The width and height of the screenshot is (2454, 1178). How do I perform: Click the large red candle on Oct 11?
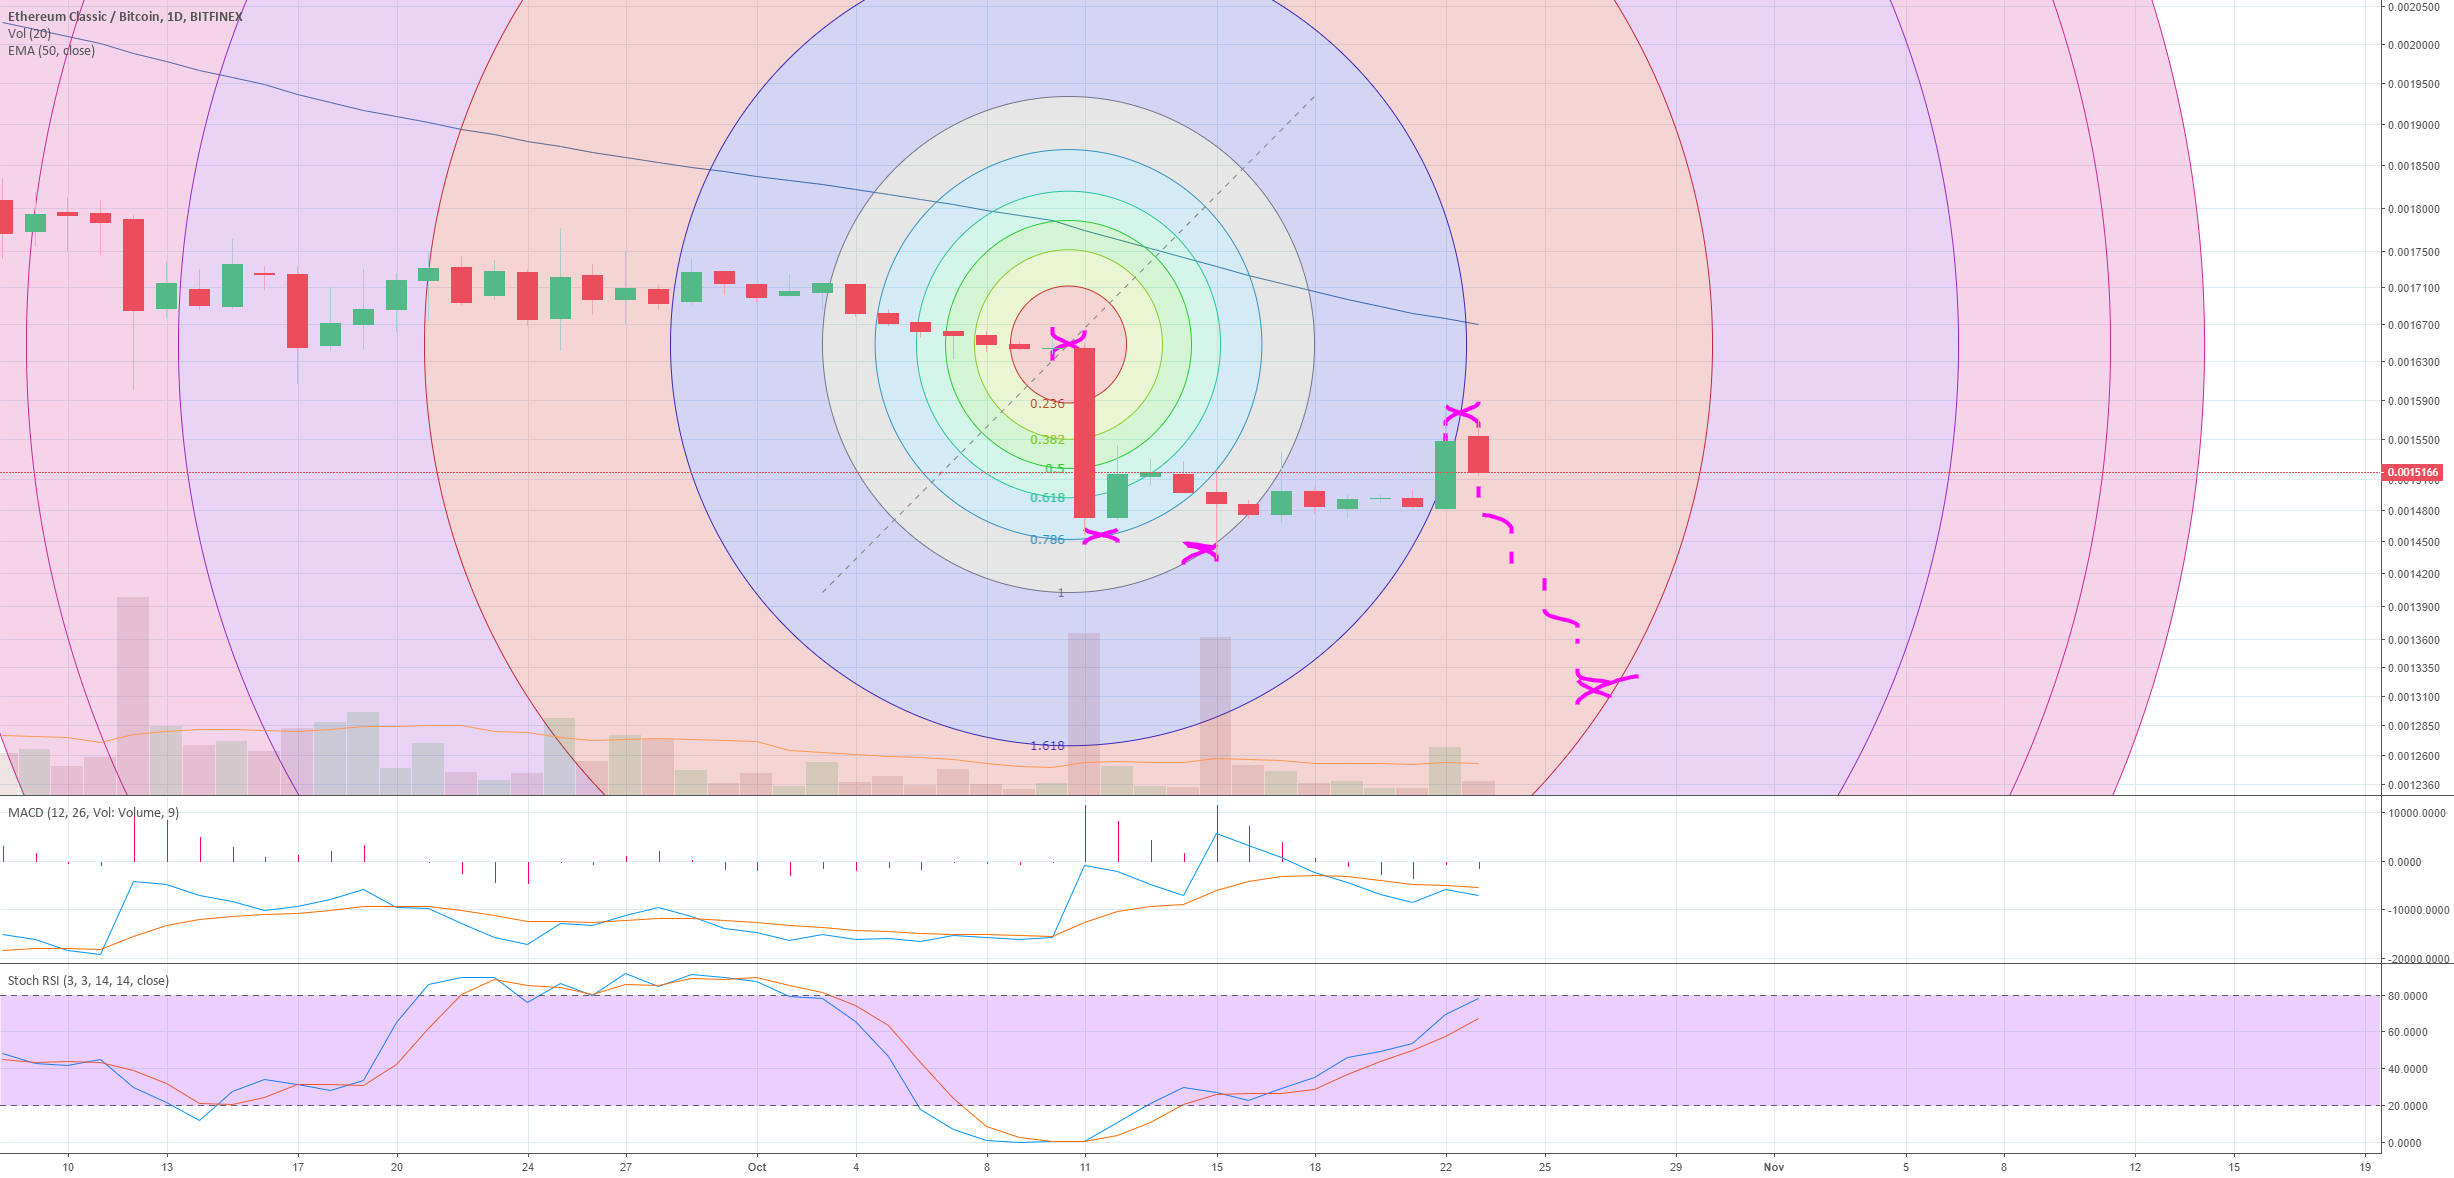pyautogui.click(x=1084, y=432)
